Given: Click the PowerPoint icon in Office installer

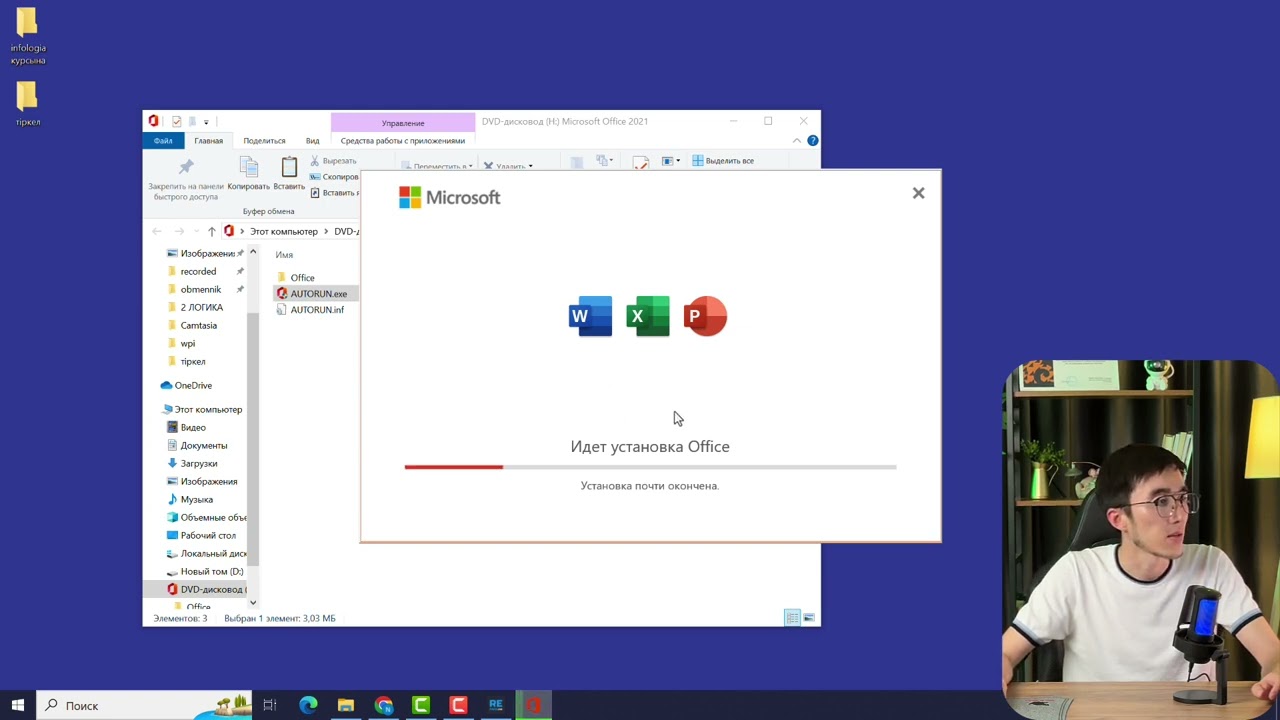Looking at the screenshot, I should [705, 316].
